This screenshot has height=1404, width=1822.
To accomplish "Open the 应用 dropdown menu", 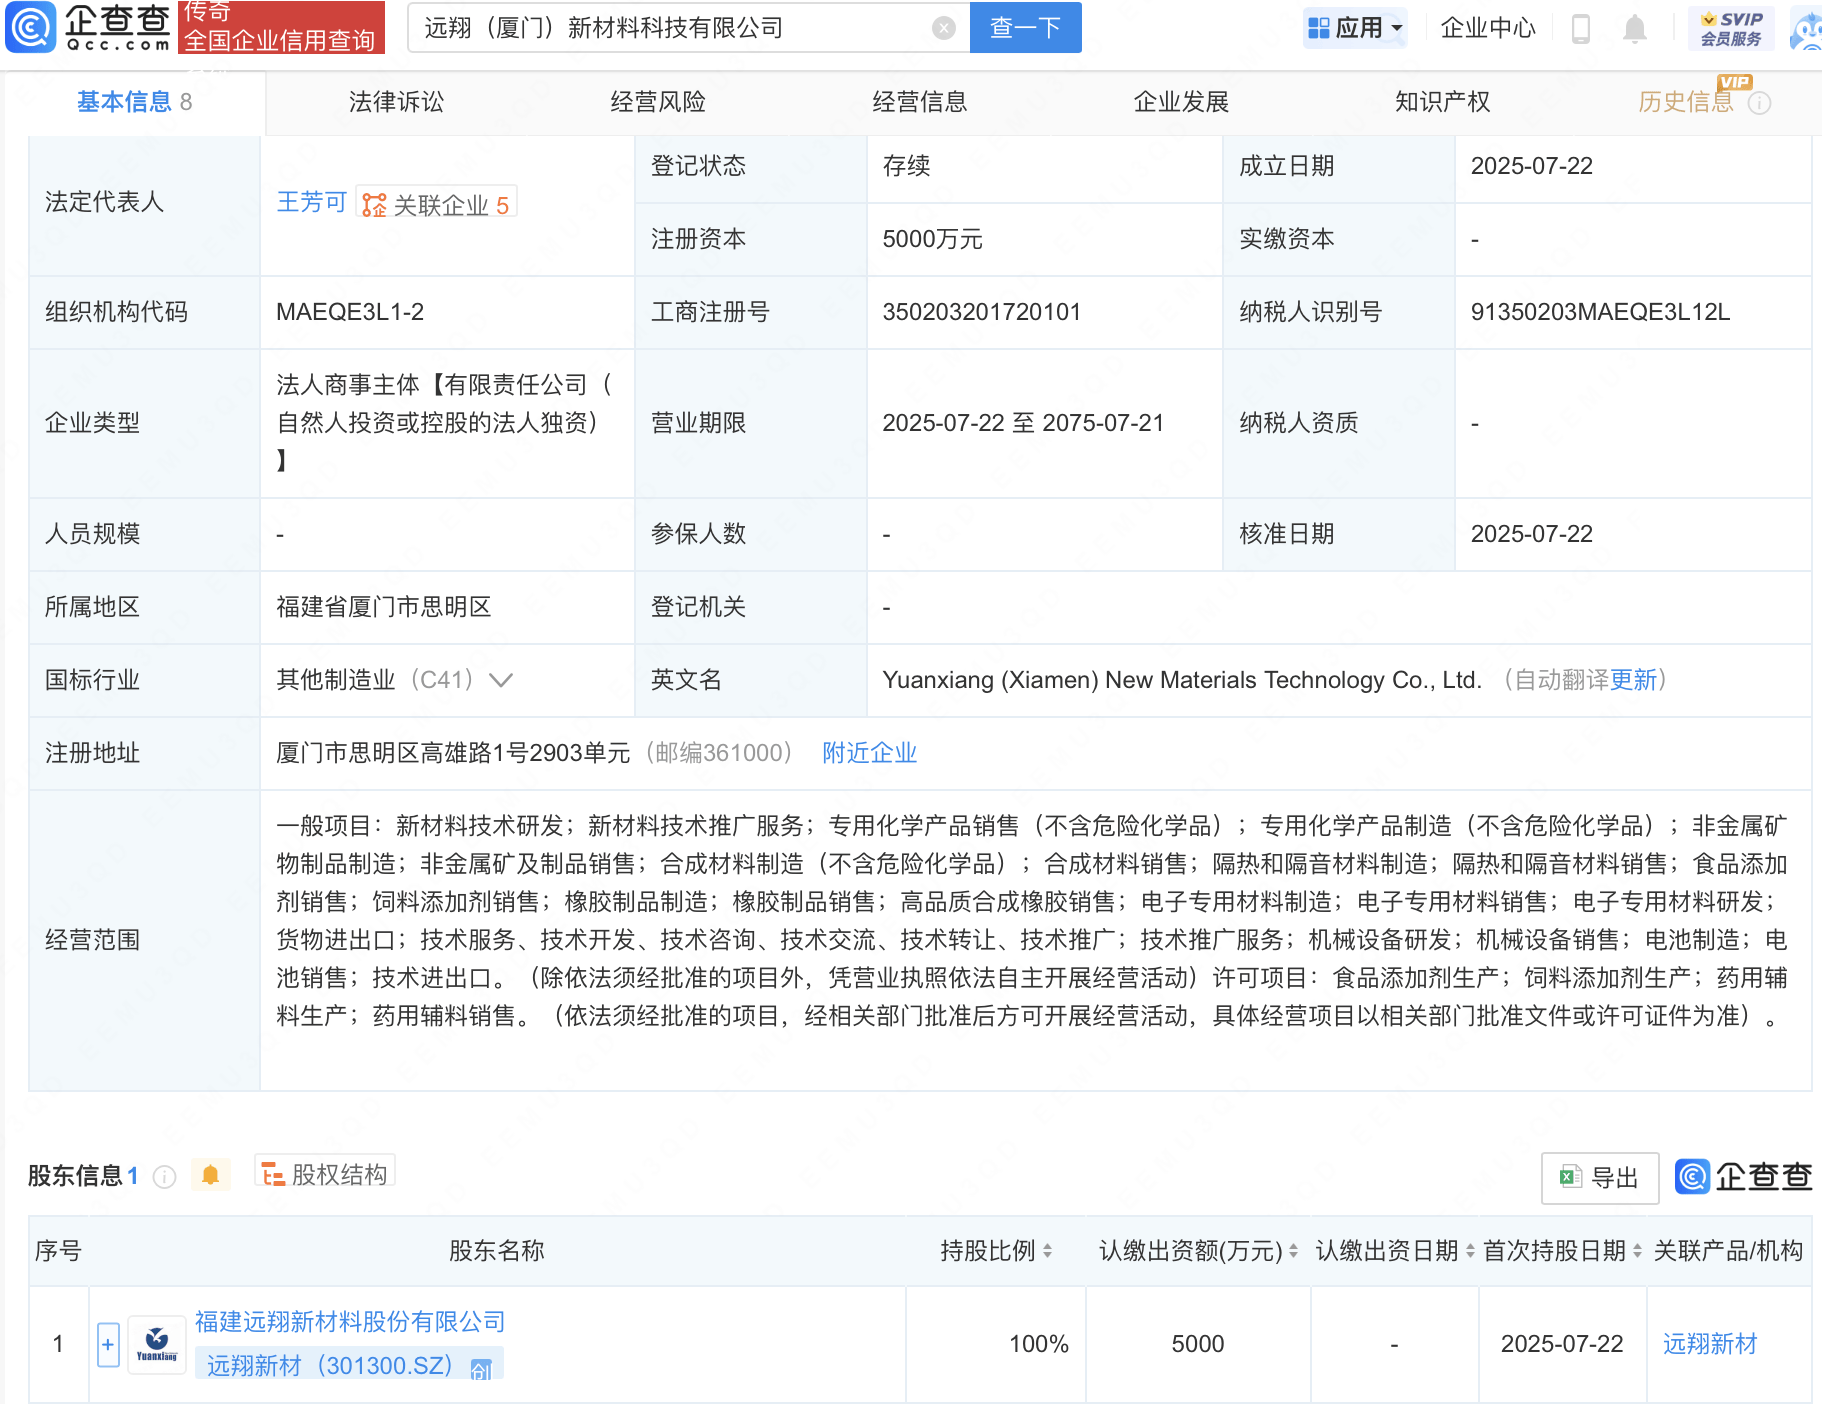I will pos(1355,28).
